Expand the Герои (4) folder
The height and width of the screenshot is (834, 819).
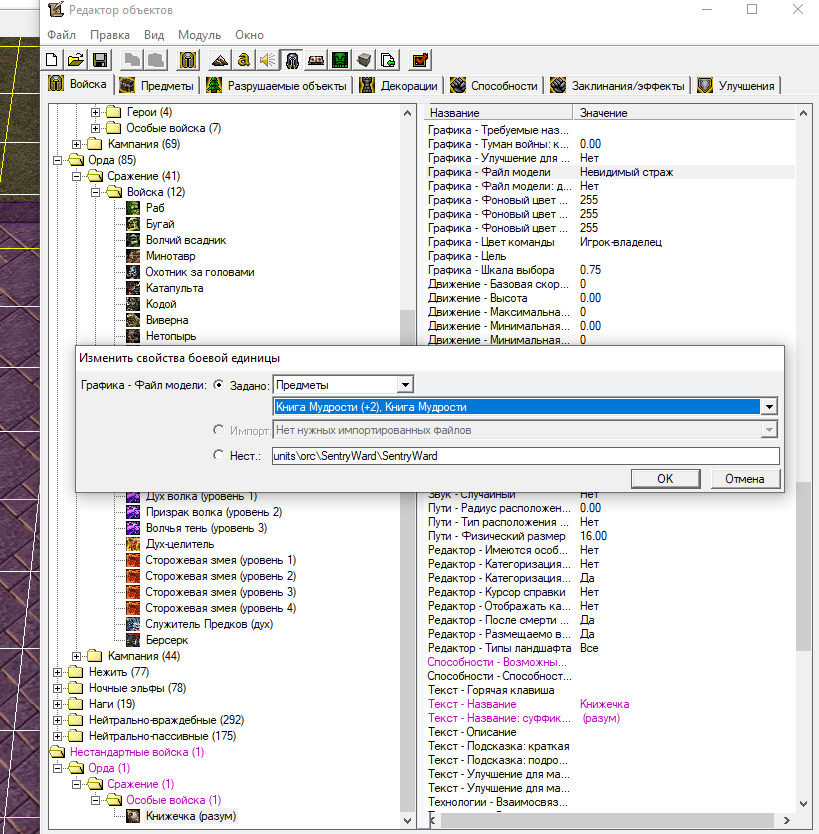point(96,112)
